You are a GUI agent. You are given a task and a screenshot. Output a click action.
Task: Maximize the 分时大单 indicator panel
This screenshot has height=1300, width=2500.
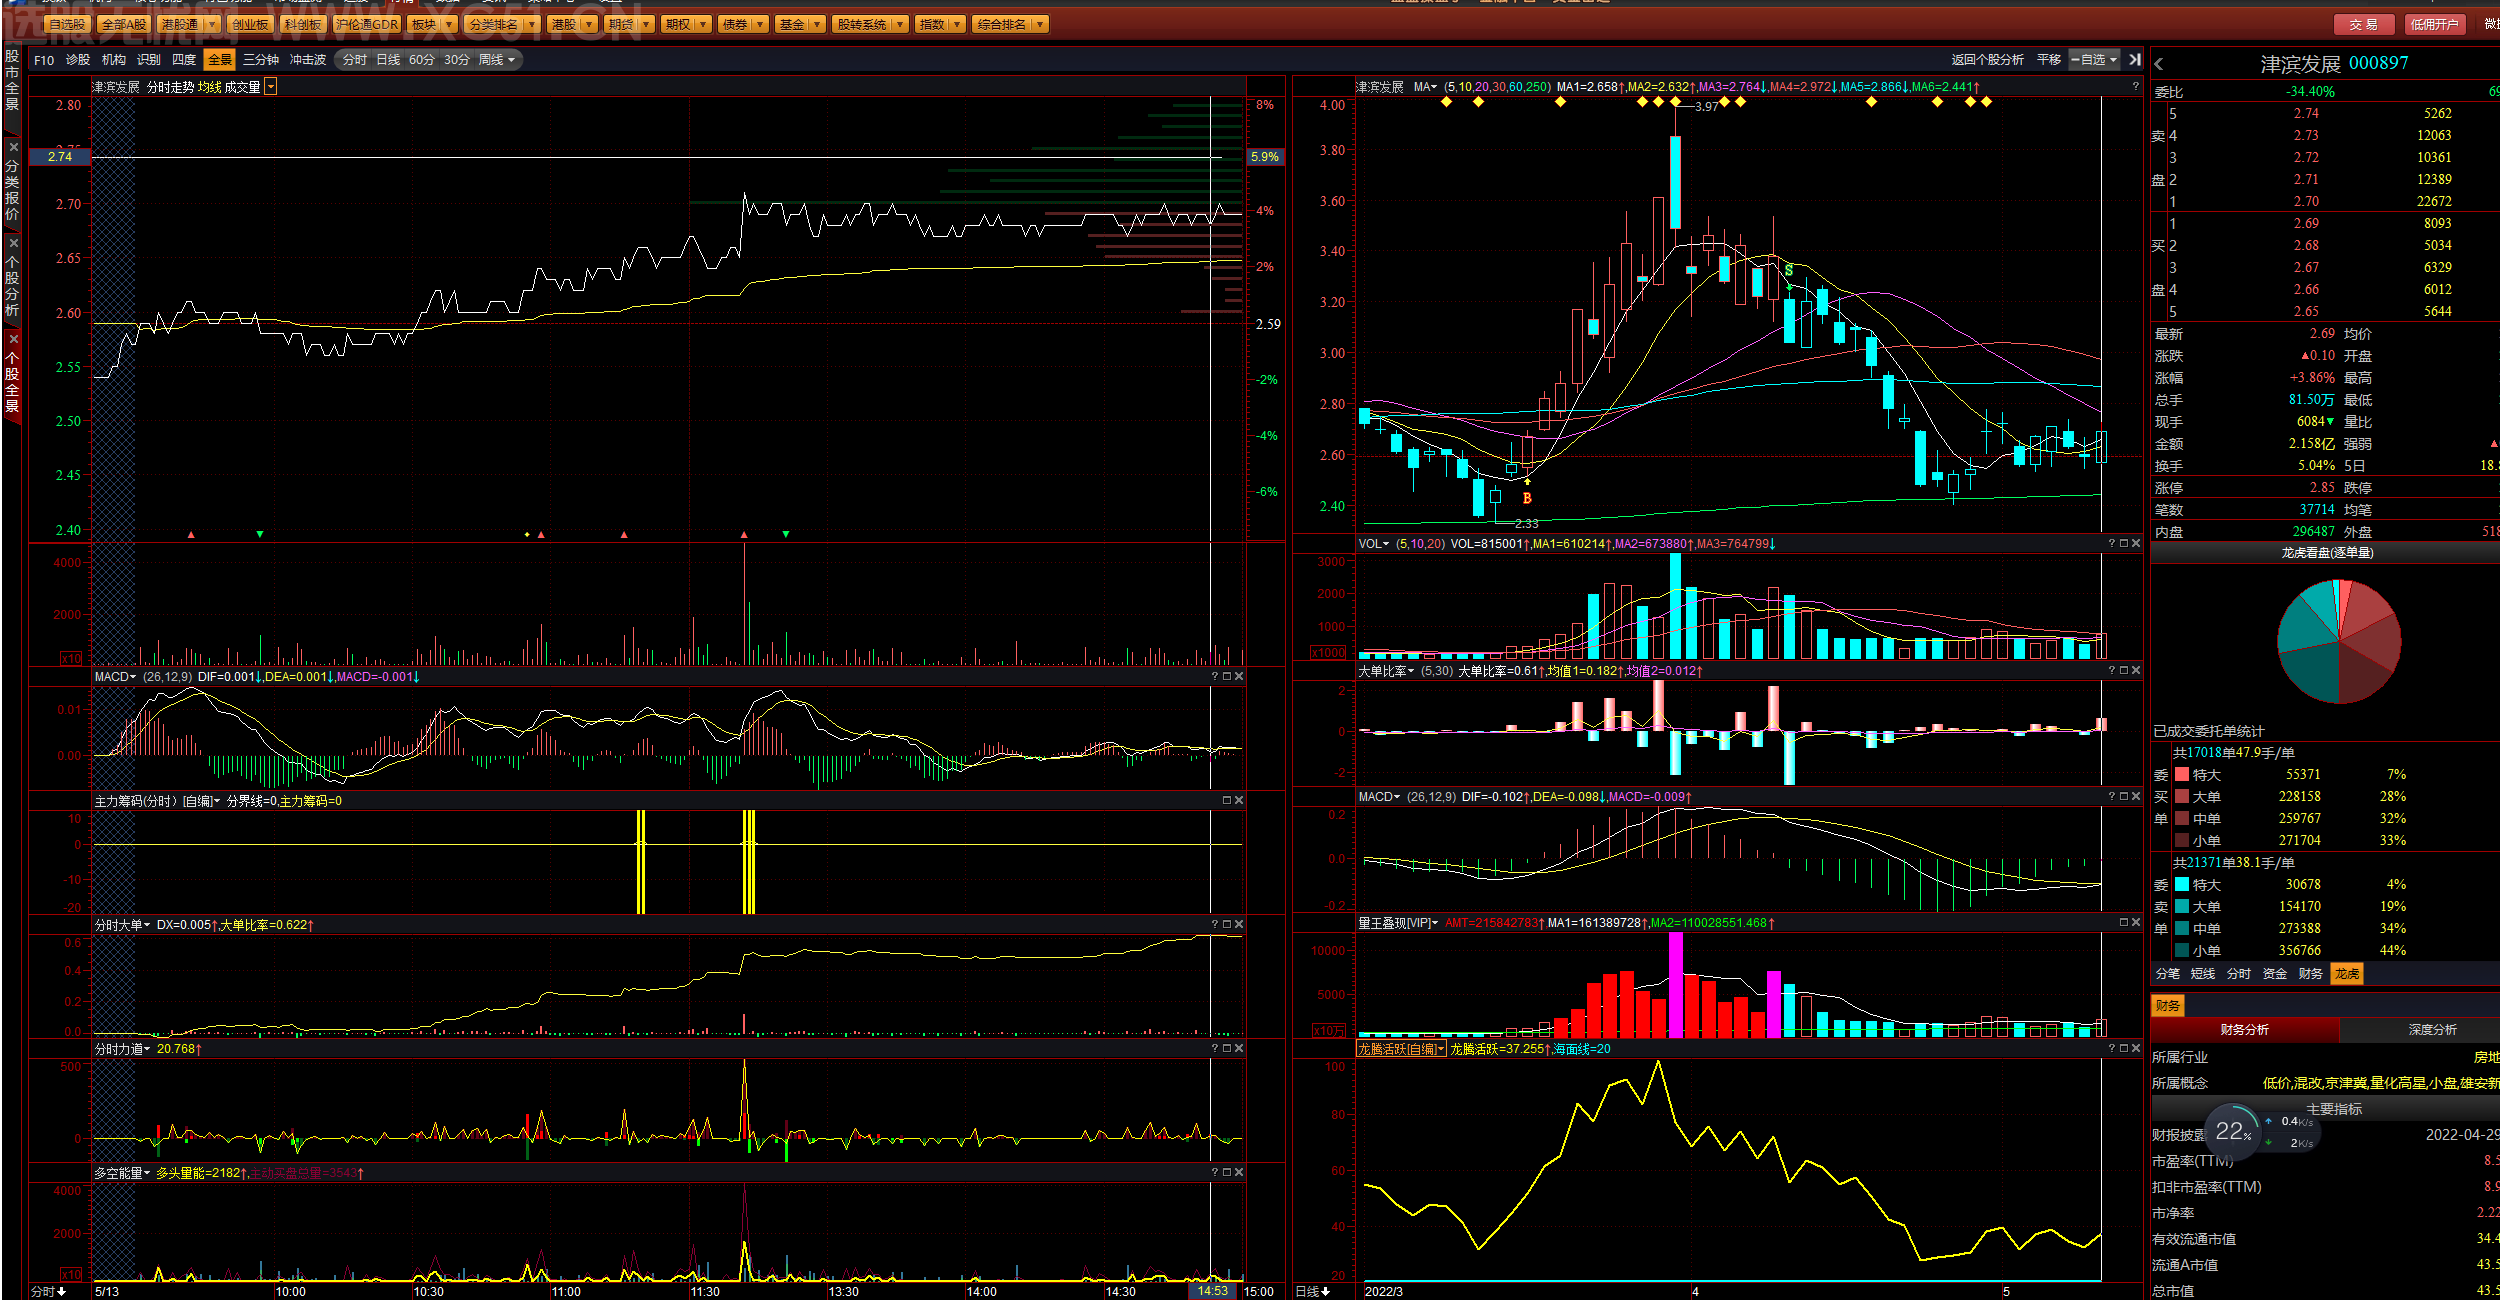[1227, 924]
